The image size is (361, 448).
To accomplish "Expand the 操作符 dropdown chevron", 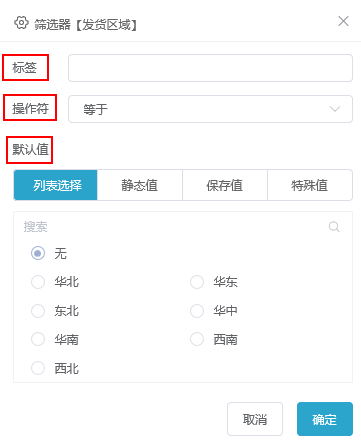I will coord(335,109).
